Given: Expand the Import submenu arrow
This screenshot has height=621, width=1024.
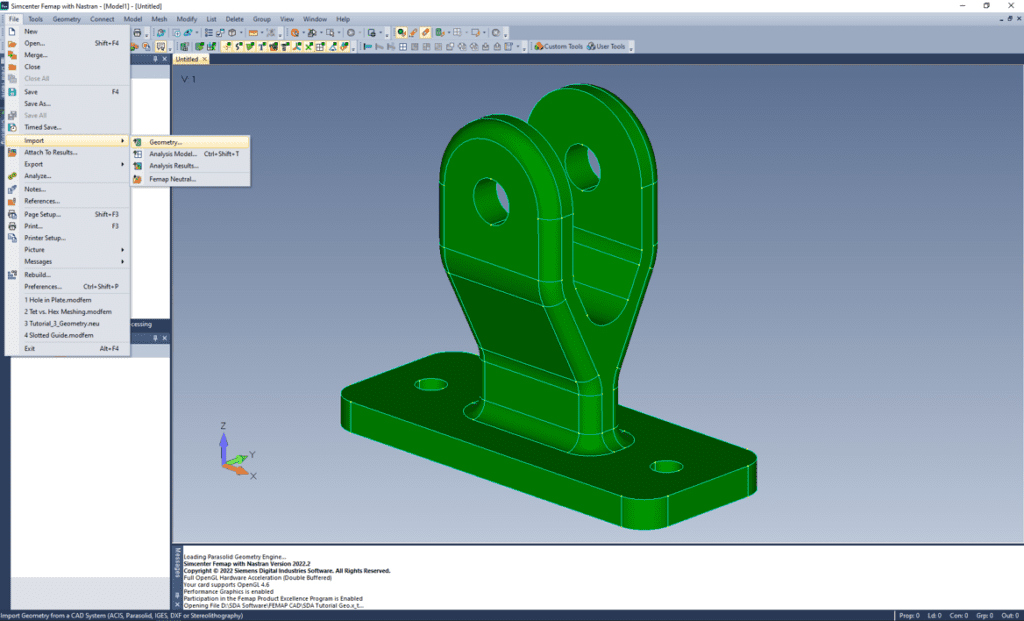Looking at the screenshot, I should pos(122,140).
